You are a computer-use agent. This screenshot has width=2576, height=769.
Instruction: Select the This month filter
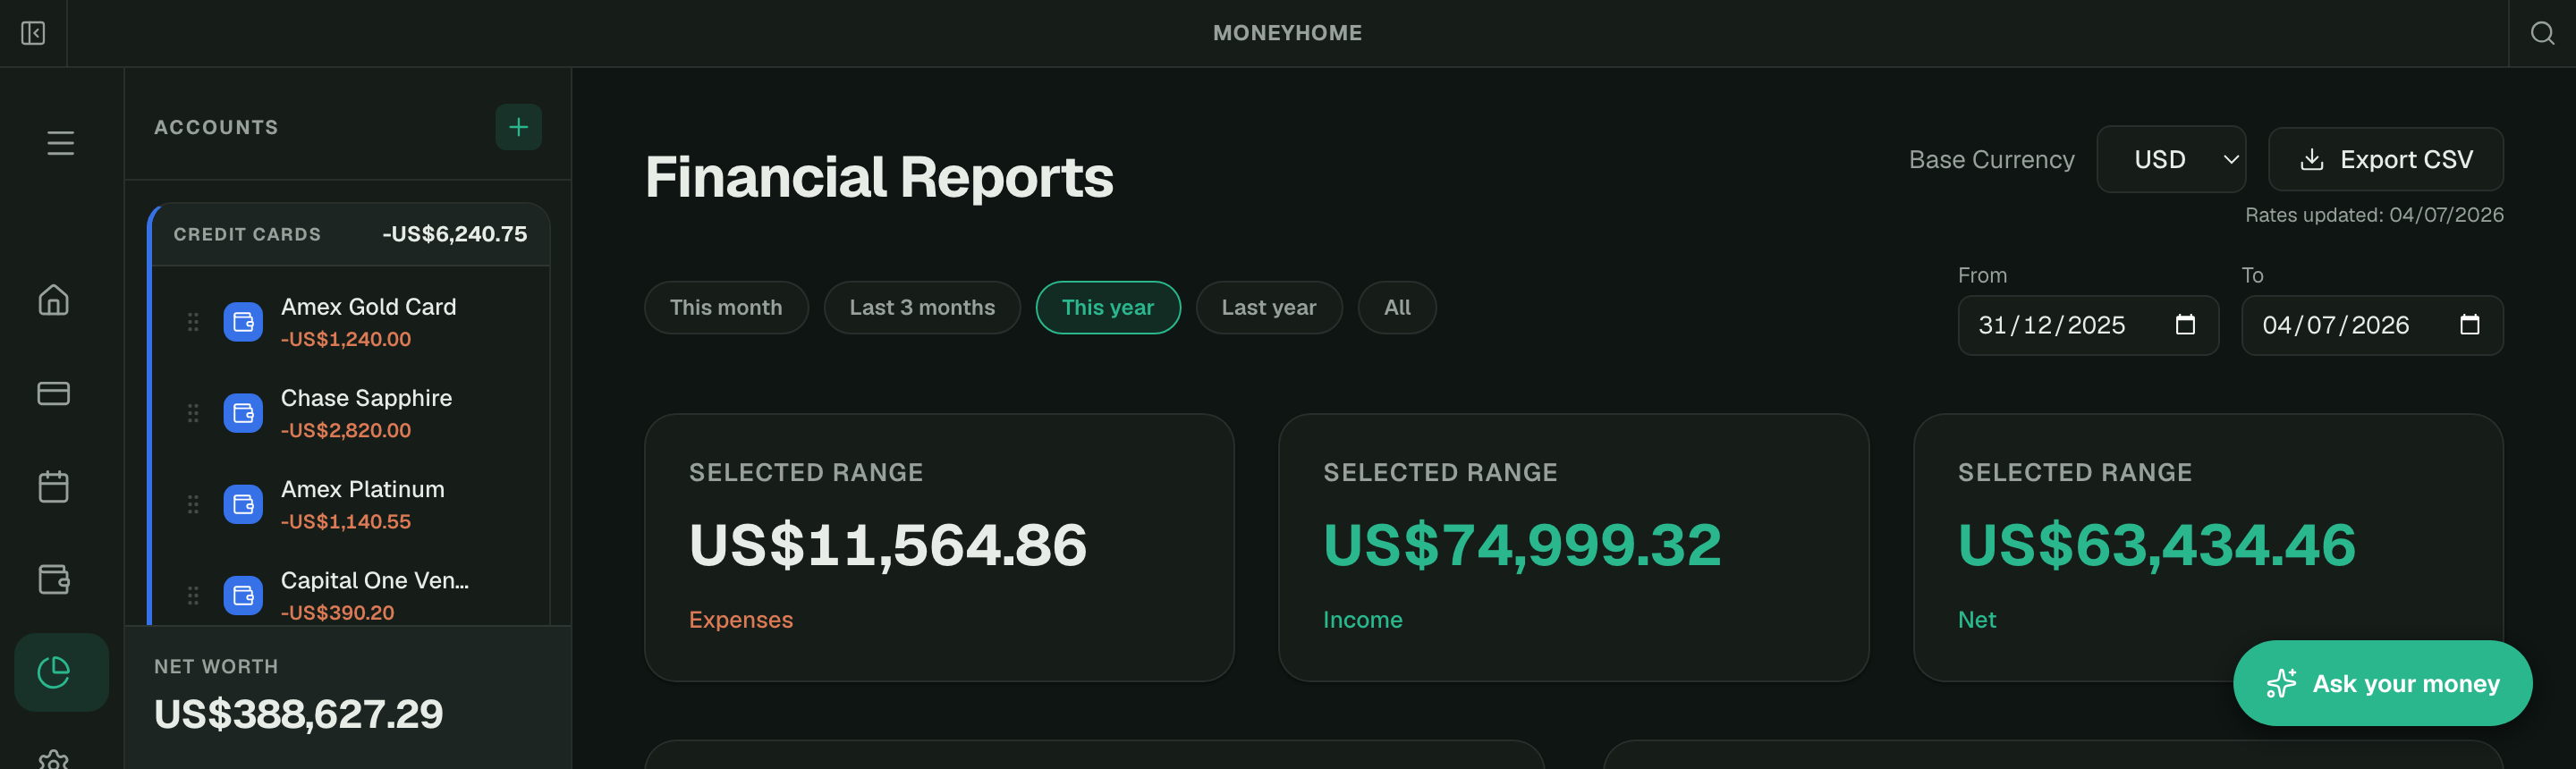tap(726, 307)
